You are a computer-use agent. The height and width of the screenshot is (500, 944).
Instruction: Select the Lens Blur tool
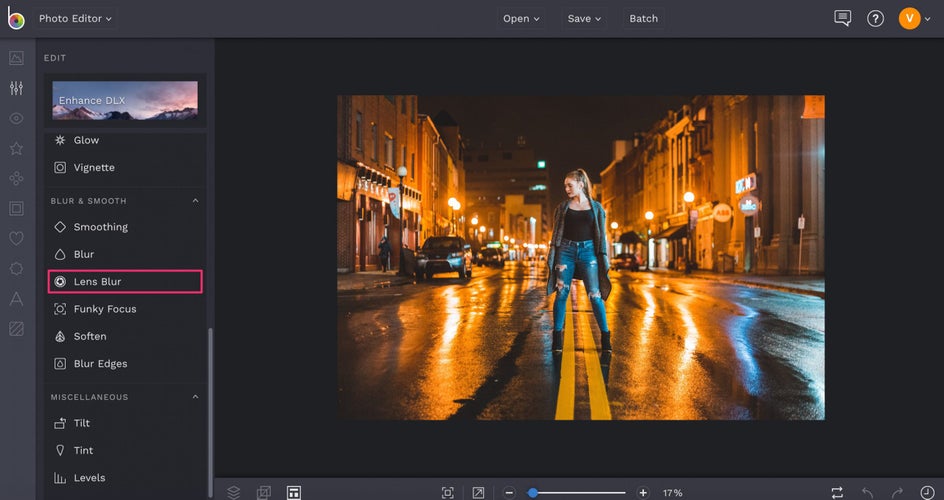pos(125,282)
